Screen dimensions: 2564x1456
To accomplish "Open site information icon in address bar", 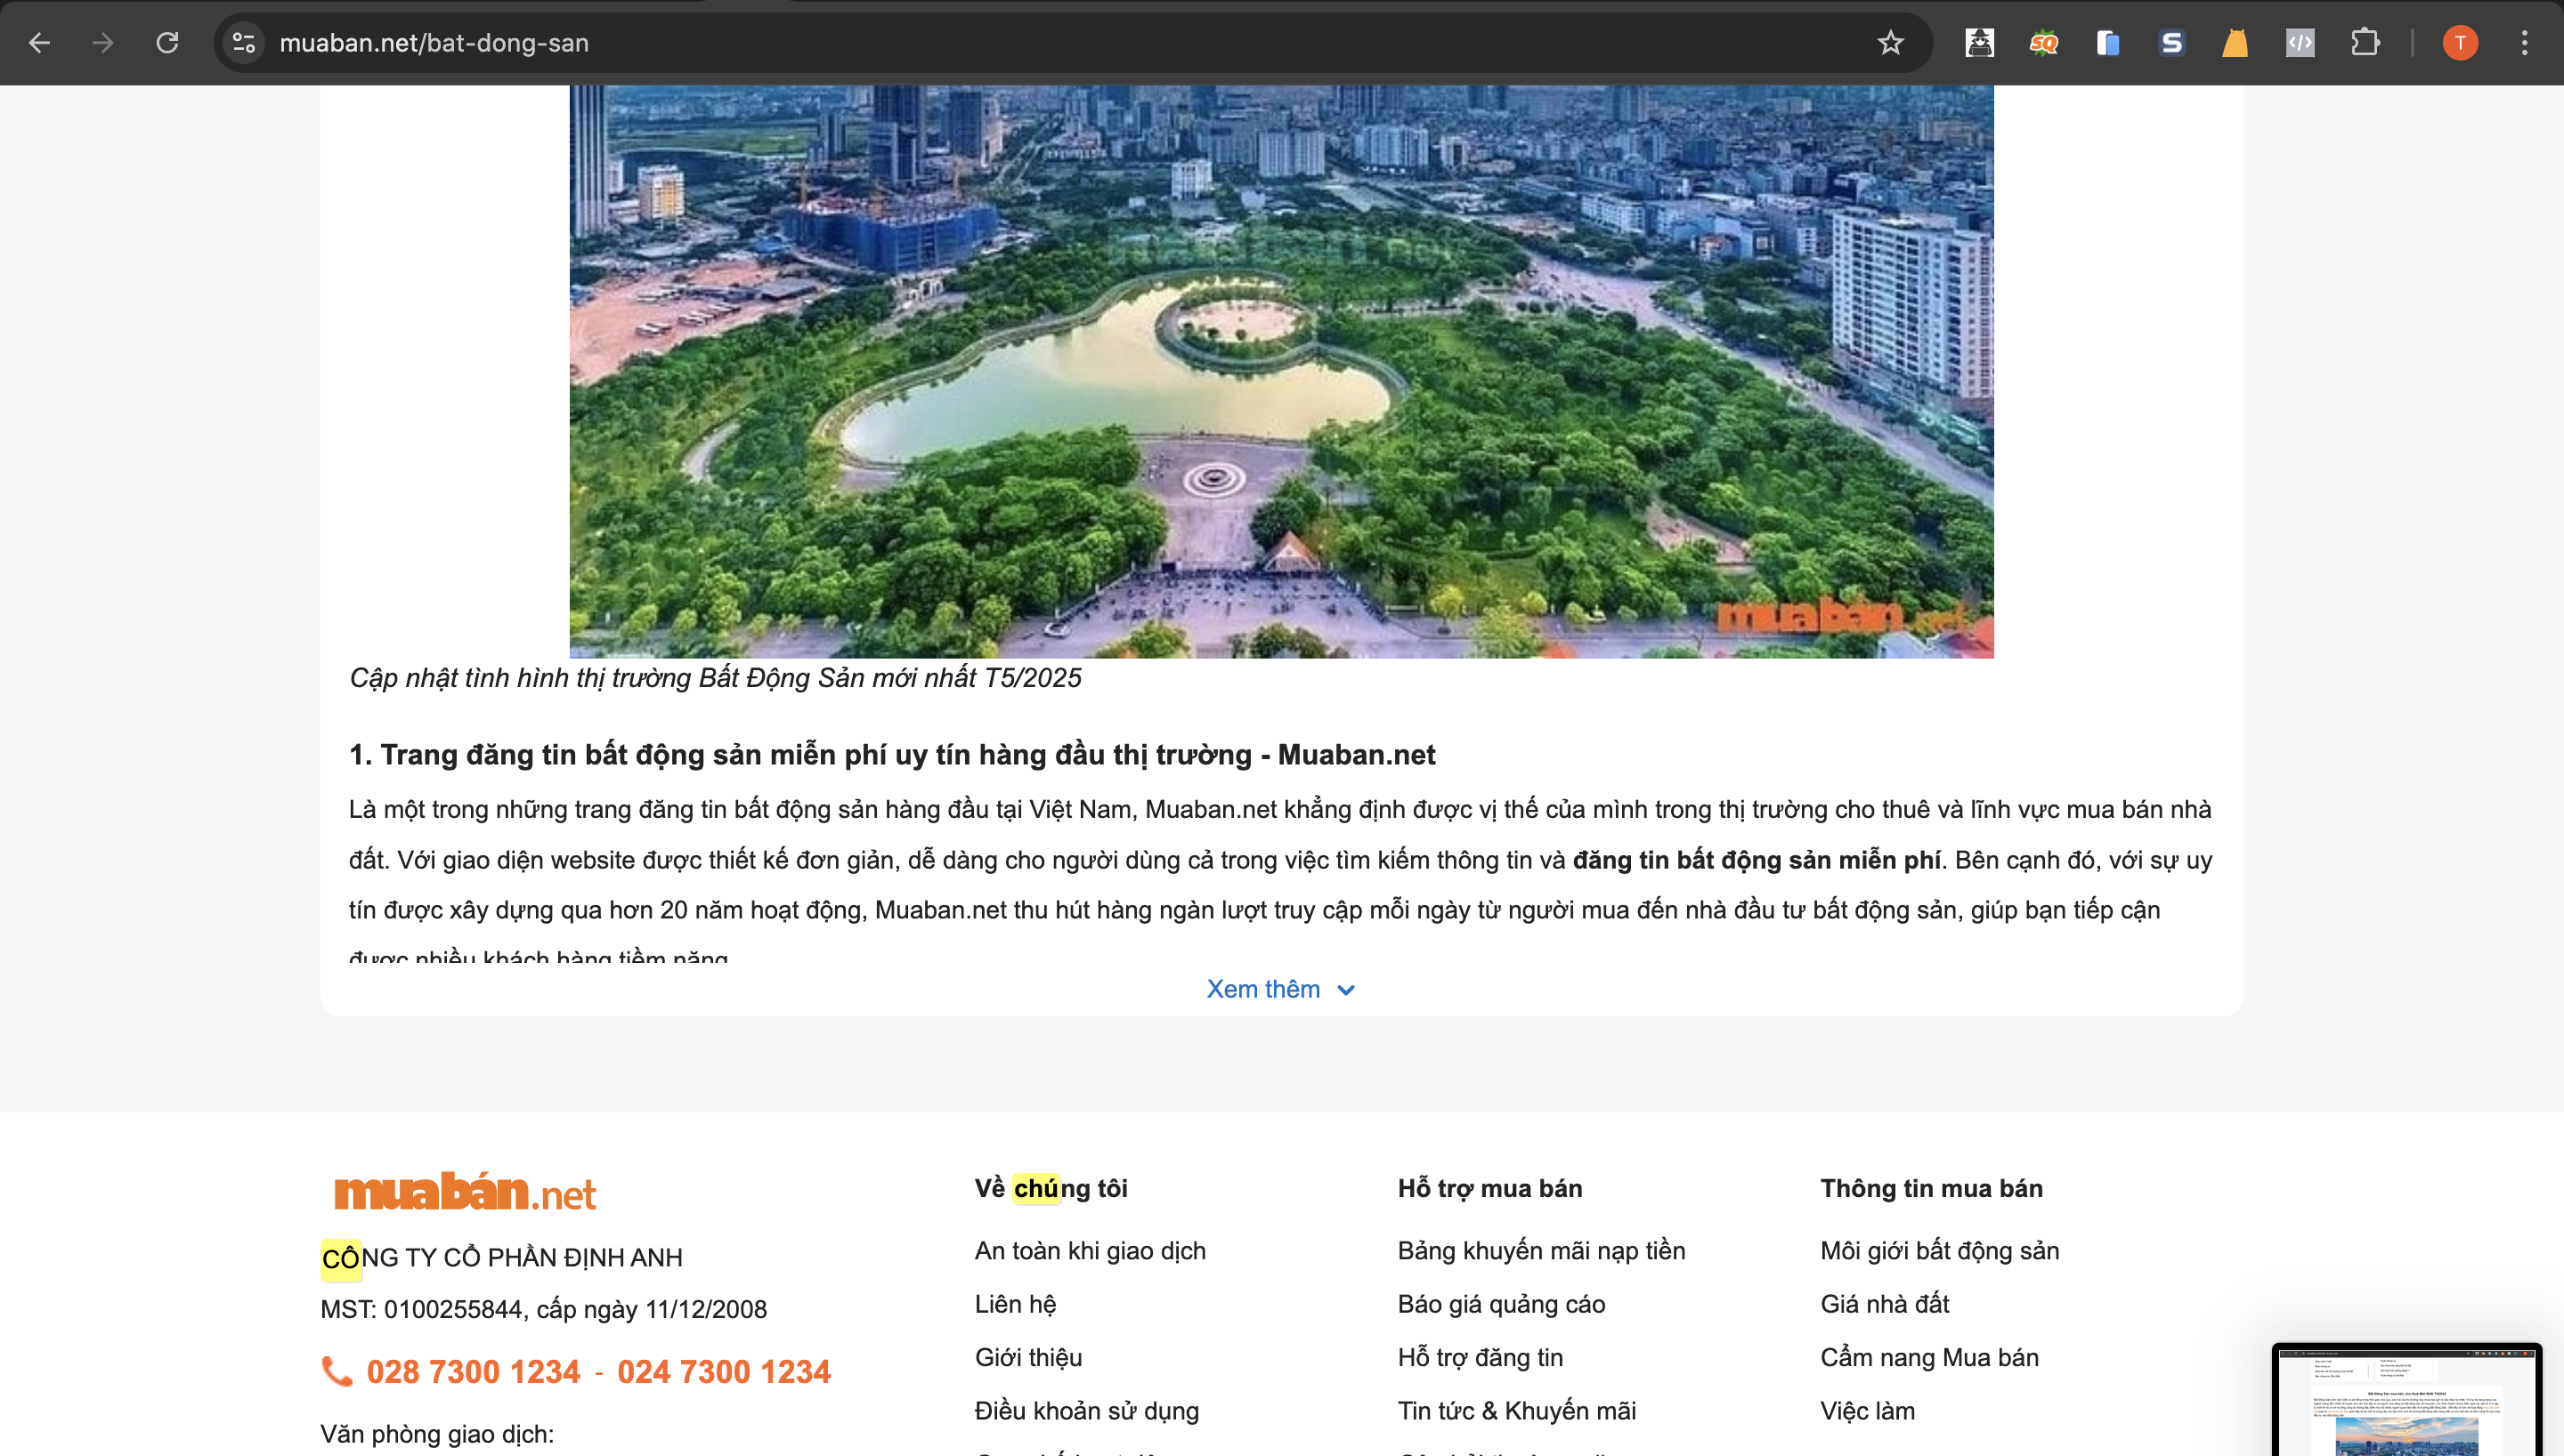I will [244, 43].
